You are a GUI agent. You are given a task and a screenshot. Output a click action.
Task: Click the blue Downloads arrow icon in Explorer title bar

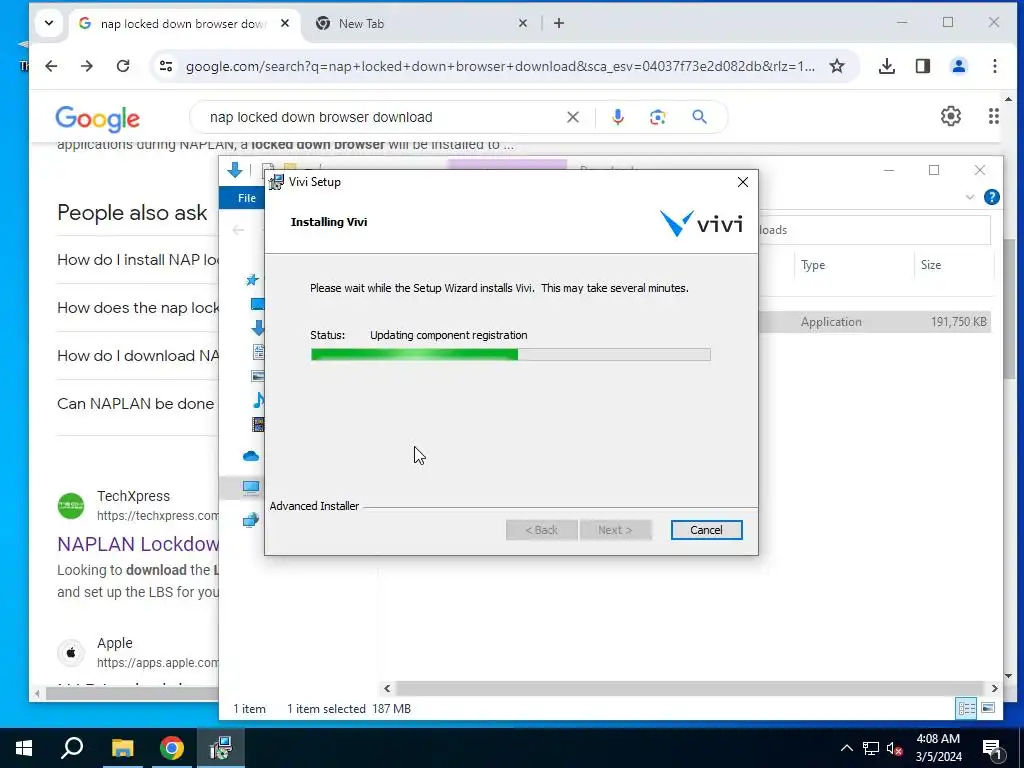click(234, 170)
